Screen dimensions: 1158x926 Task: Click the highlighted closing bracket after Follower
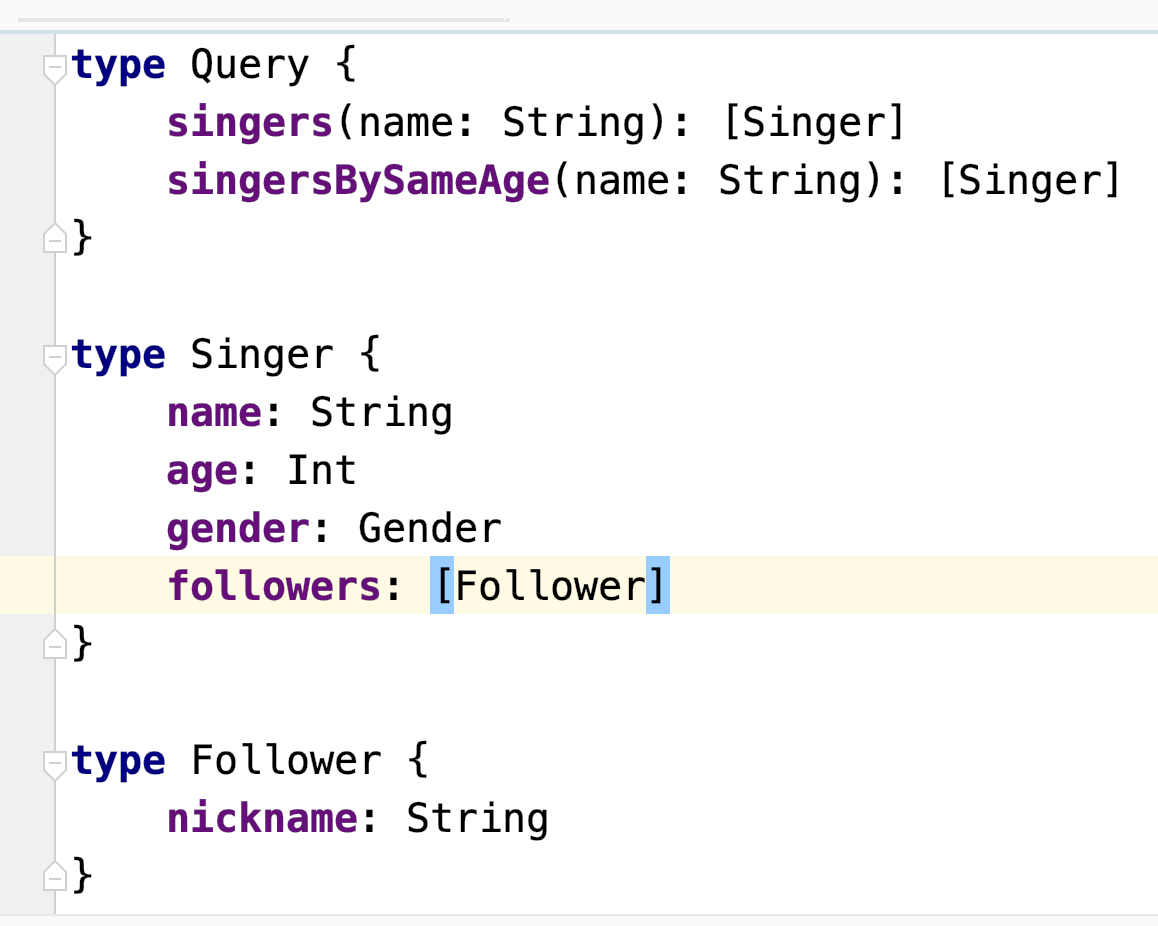(658, 586)
